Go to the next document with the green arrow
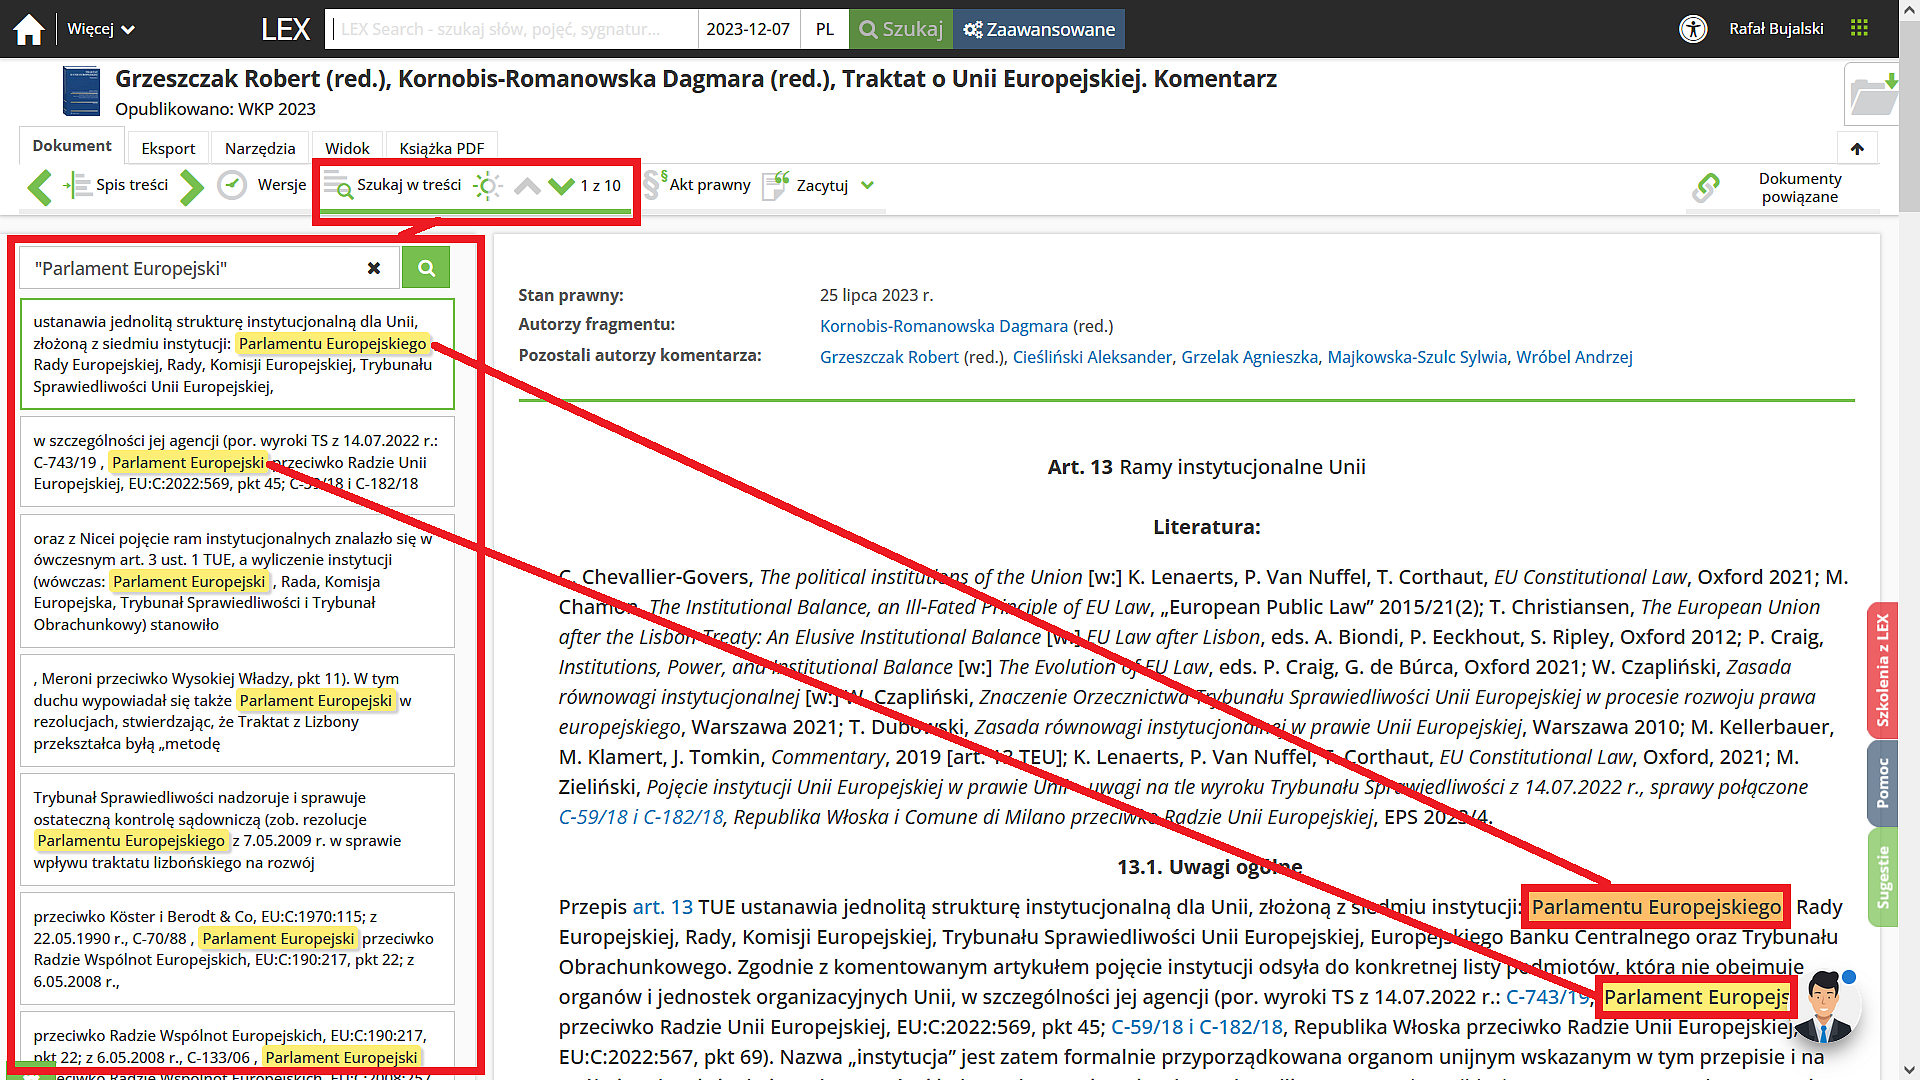The height and width of the screenshot is (1080, 1920). (192, 186)
